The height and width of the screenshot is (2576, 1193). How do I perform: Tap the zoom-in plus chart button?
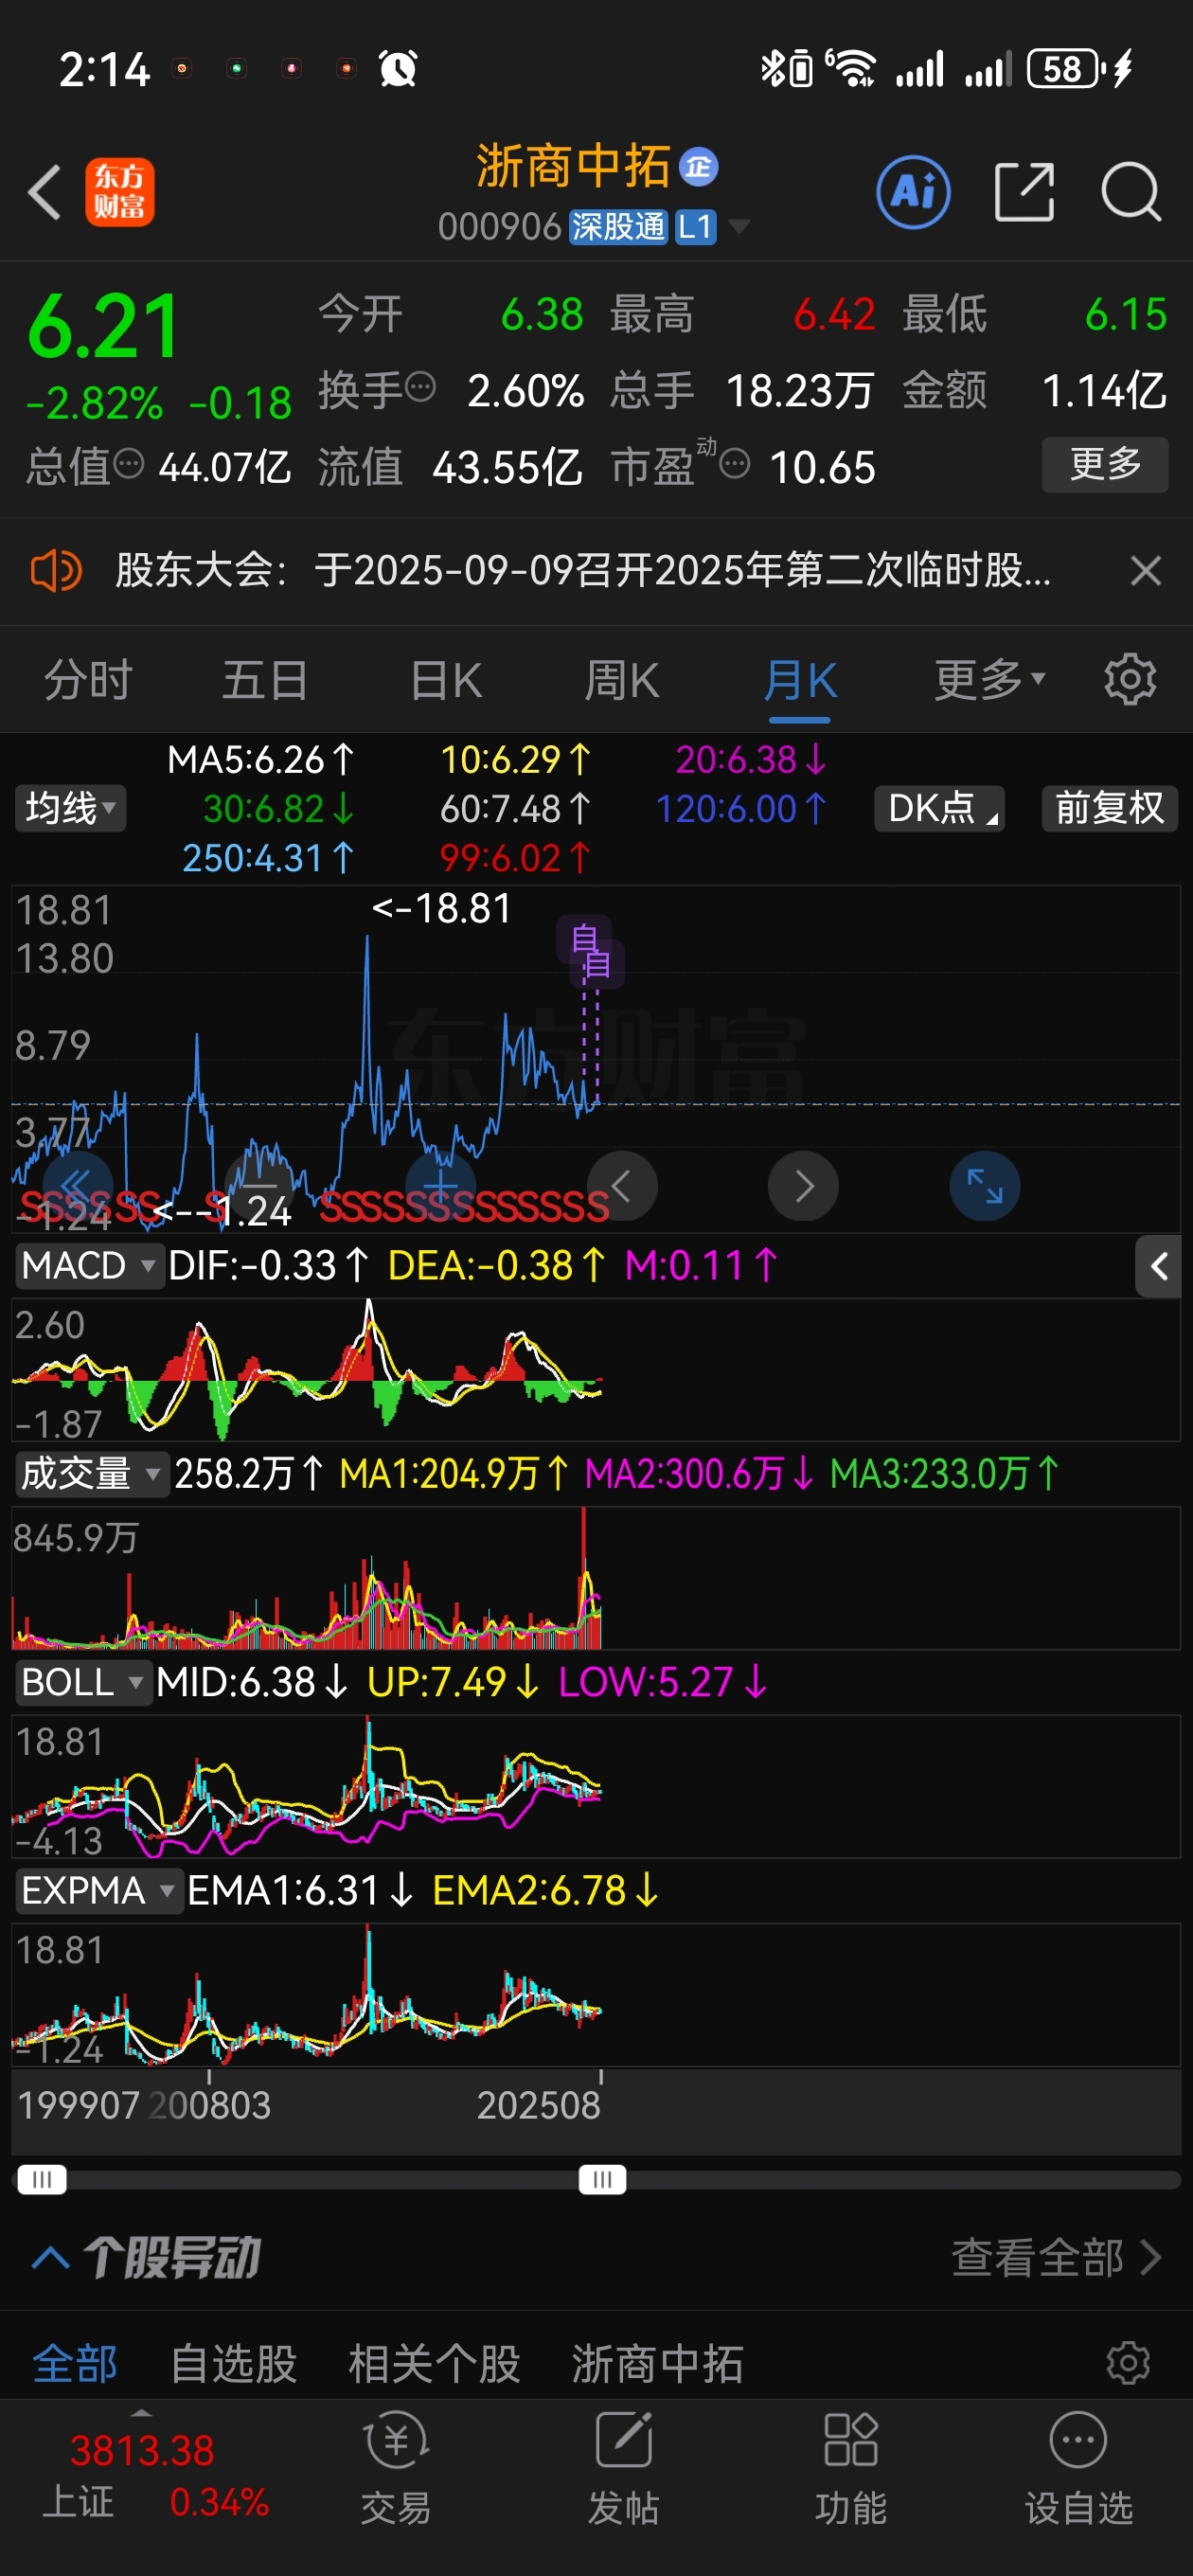pos(441,1186)
